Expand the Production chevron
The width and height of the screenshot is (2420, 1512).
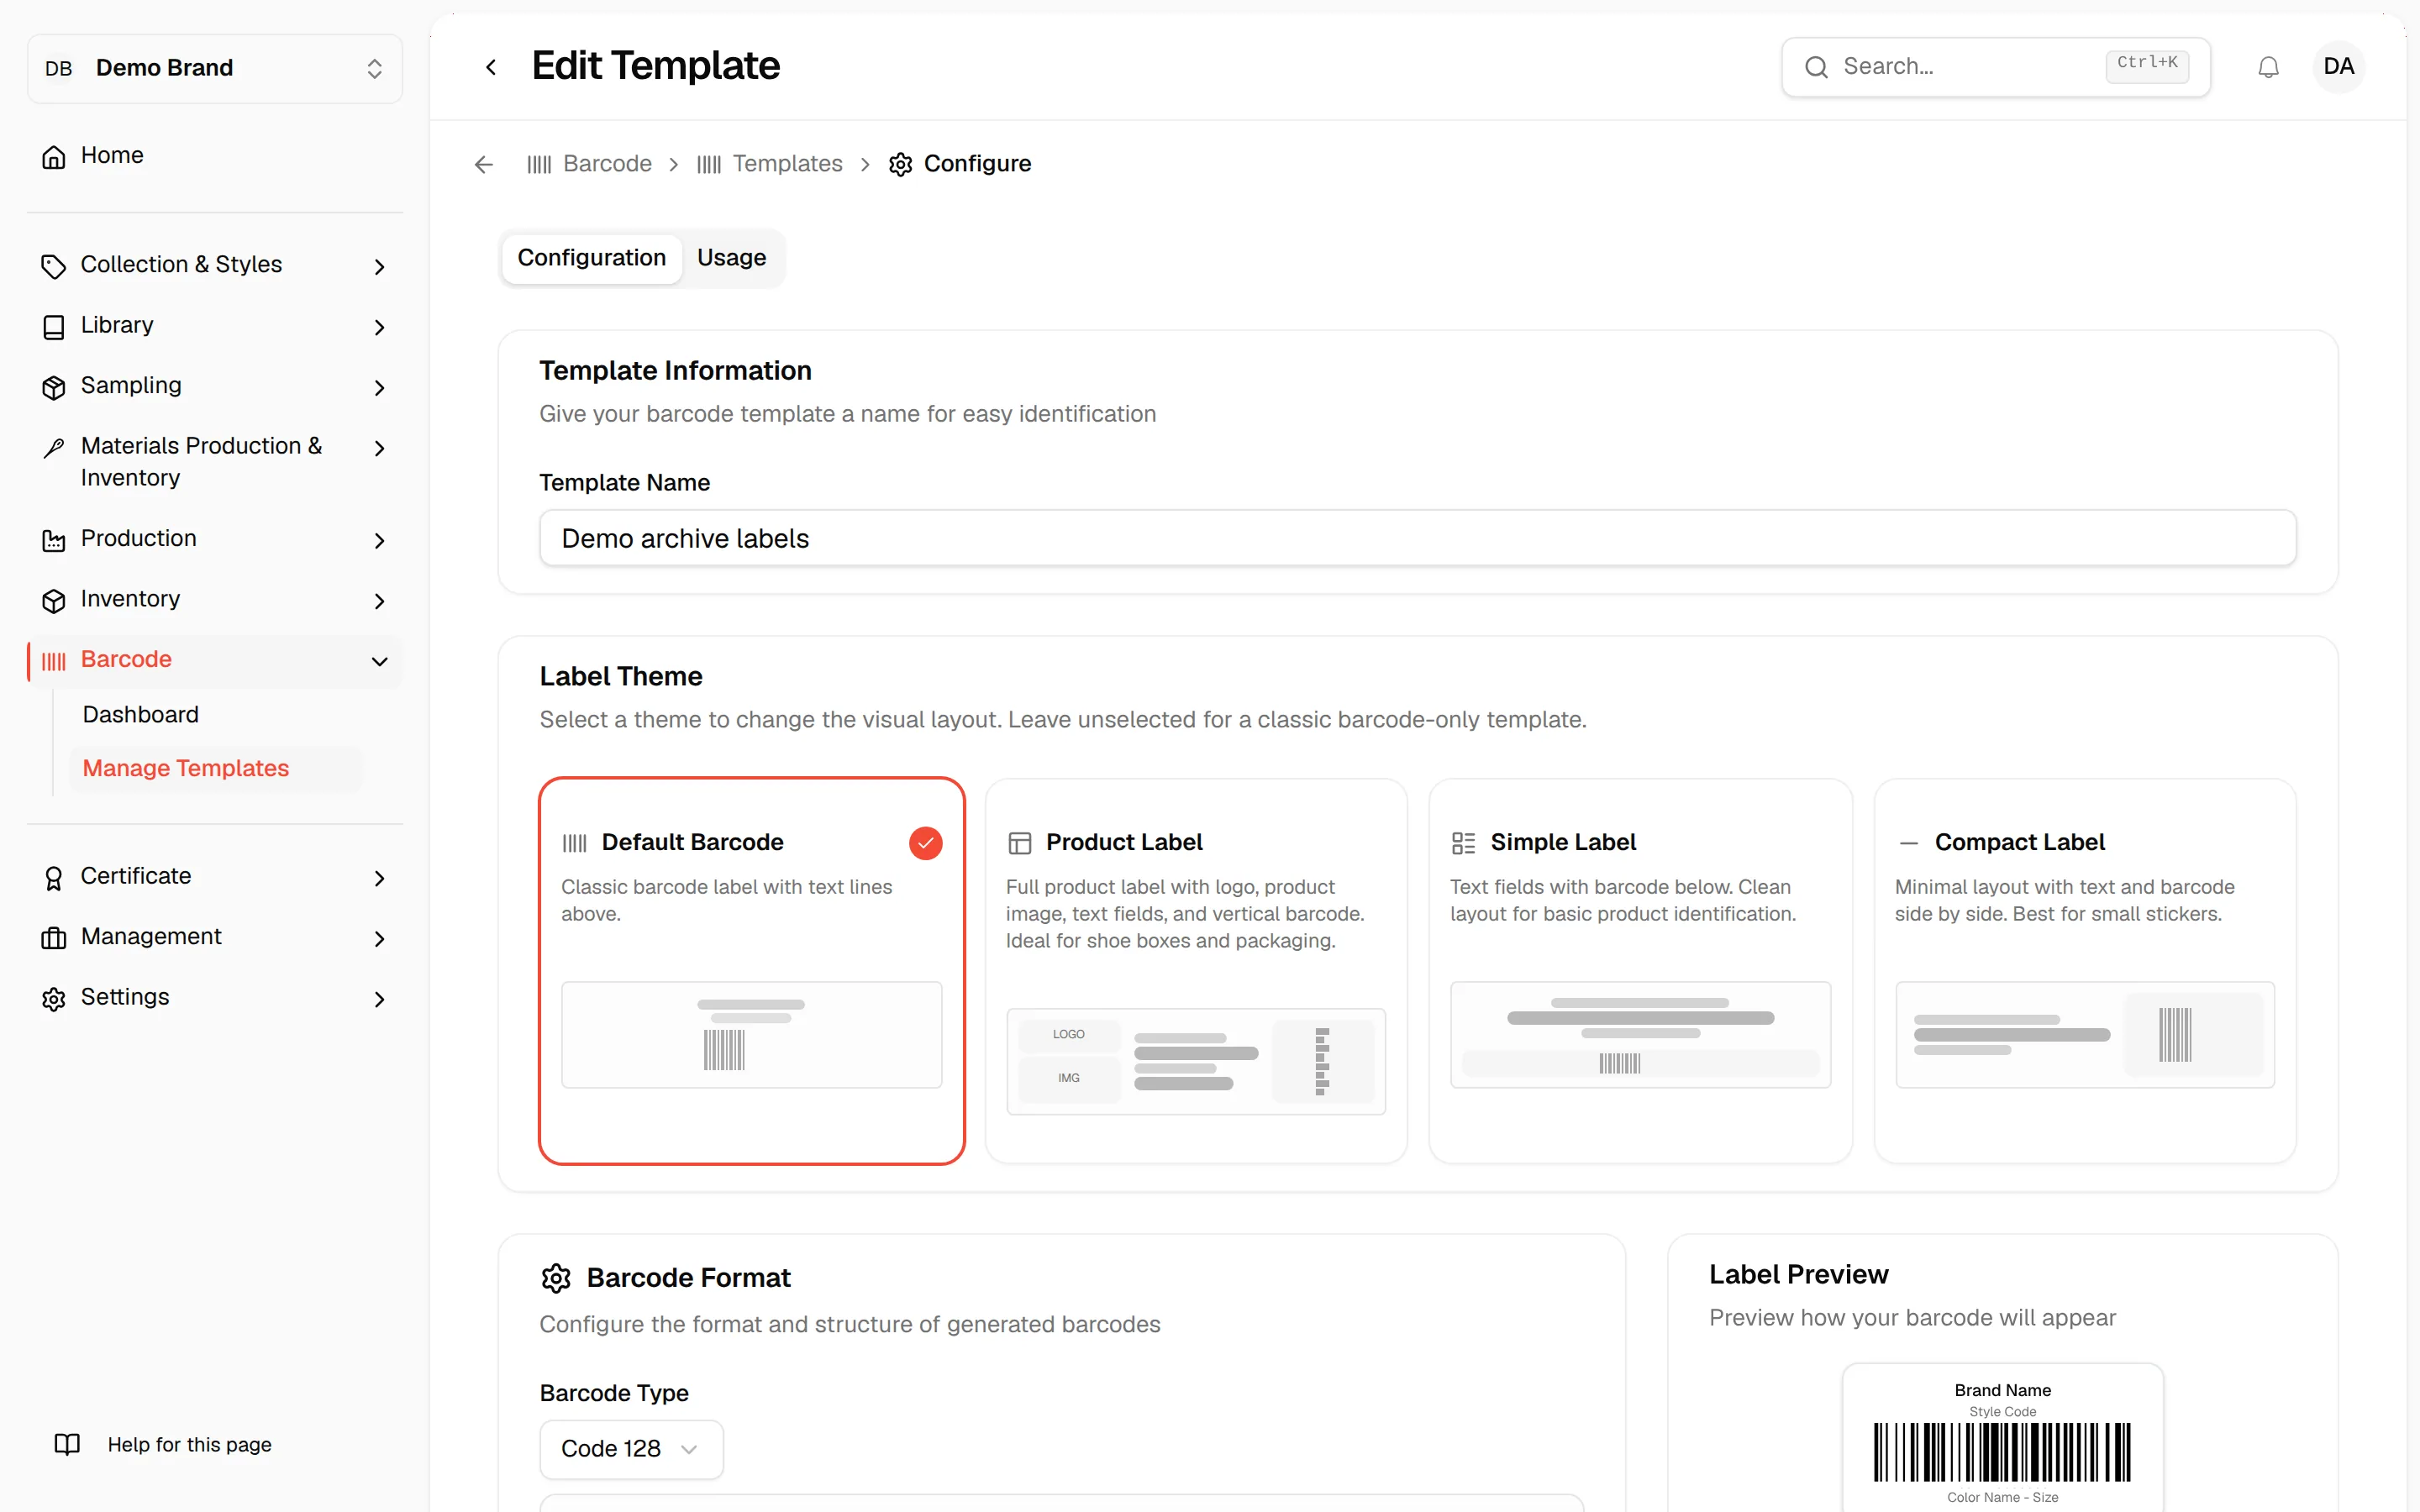[379, 540]
